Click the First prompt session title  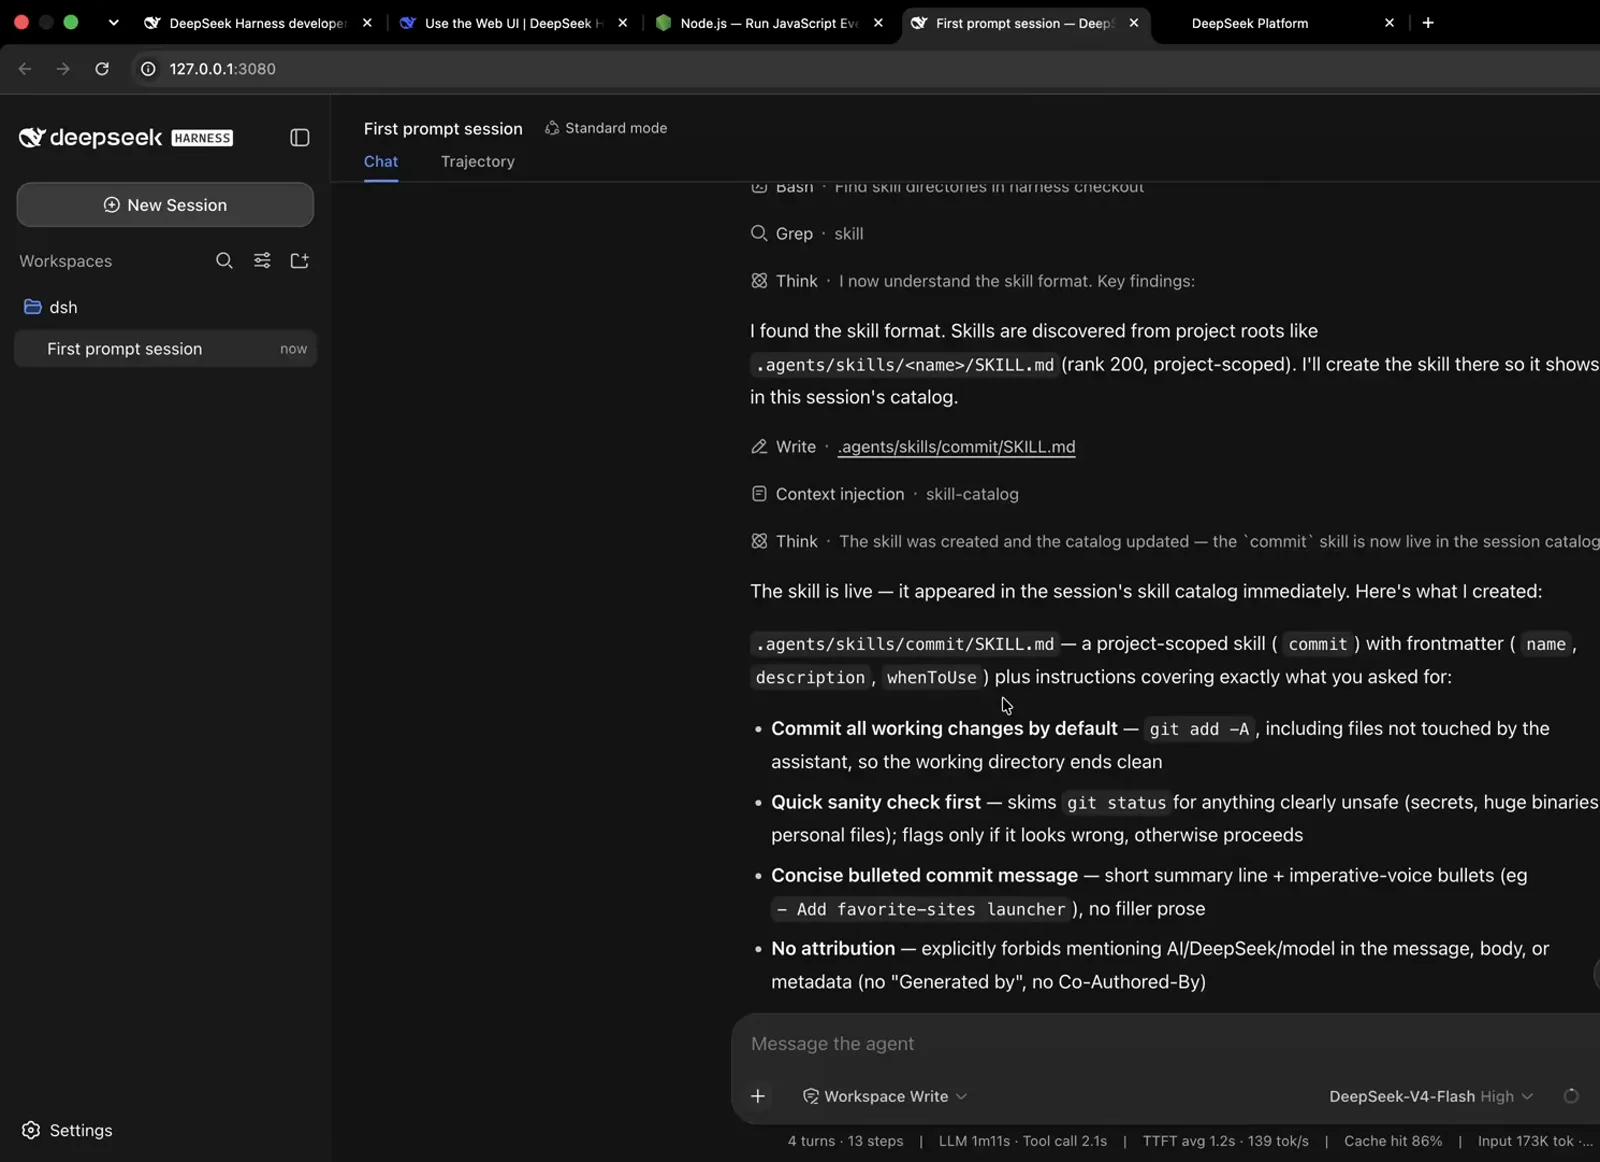[x=443, y=129]
